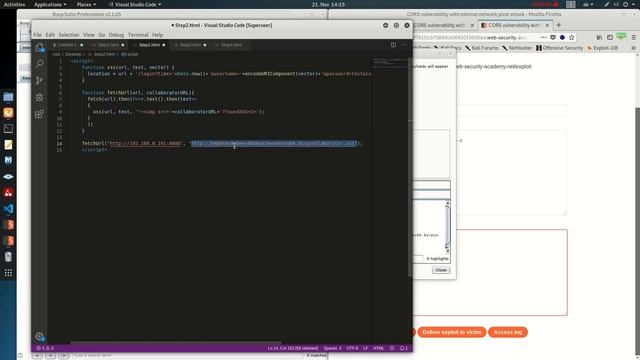Screen dimensions: 640x360
Task: Click Deliver exploit to victim button
Action: click(451, 332)
